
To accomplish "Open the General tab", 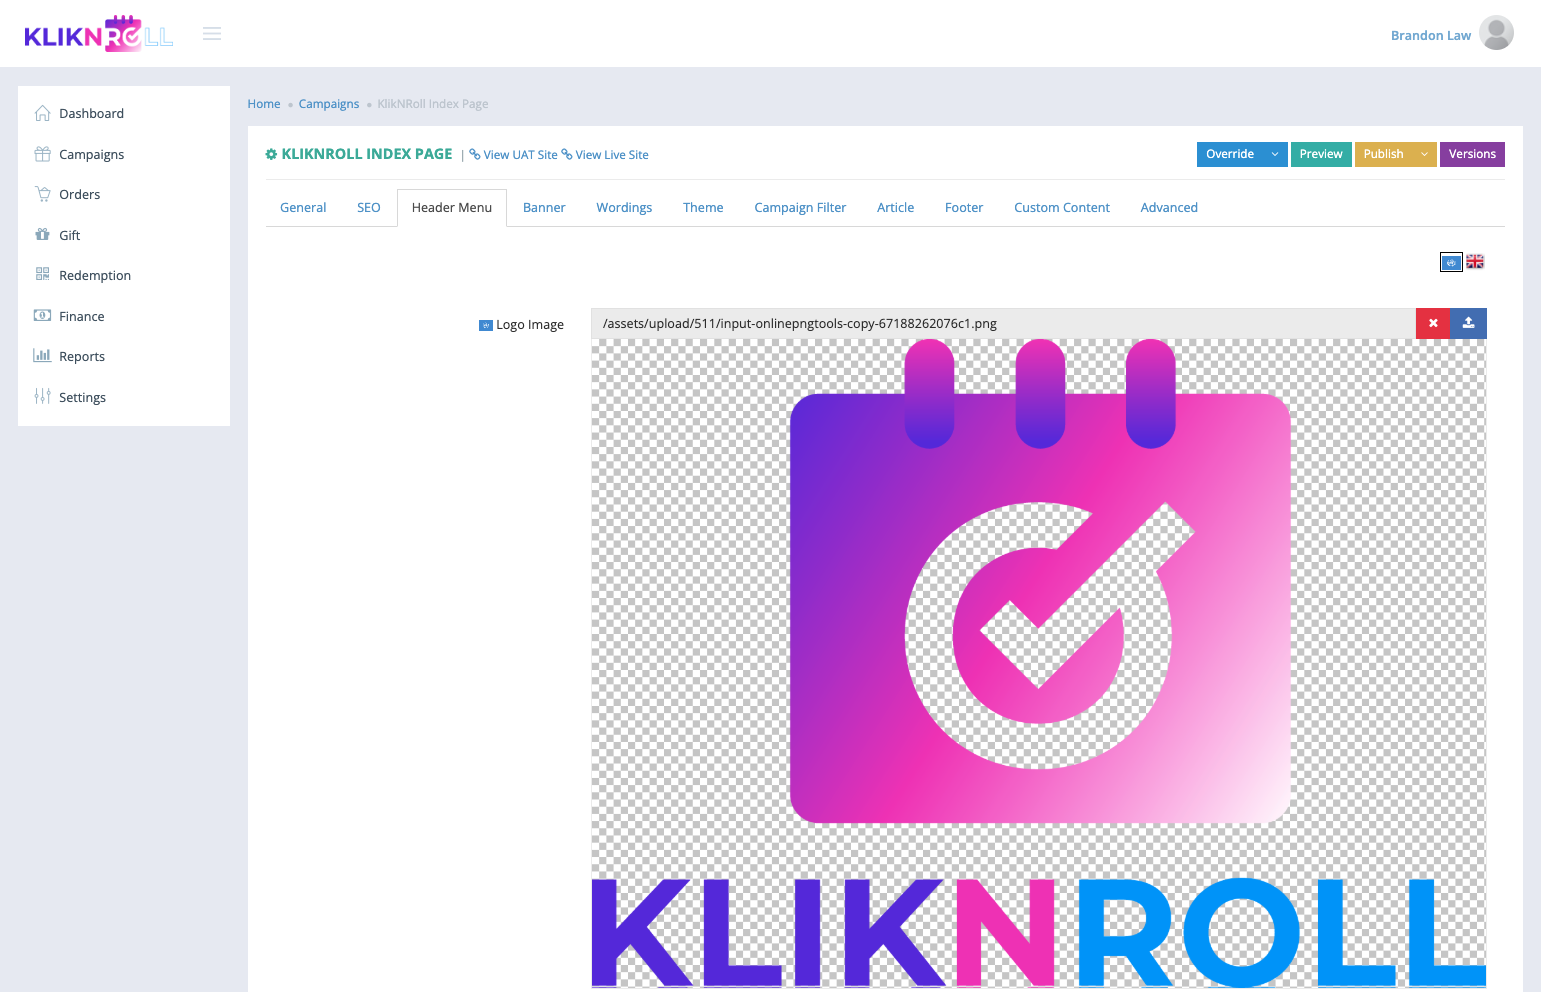I will 303,208.
